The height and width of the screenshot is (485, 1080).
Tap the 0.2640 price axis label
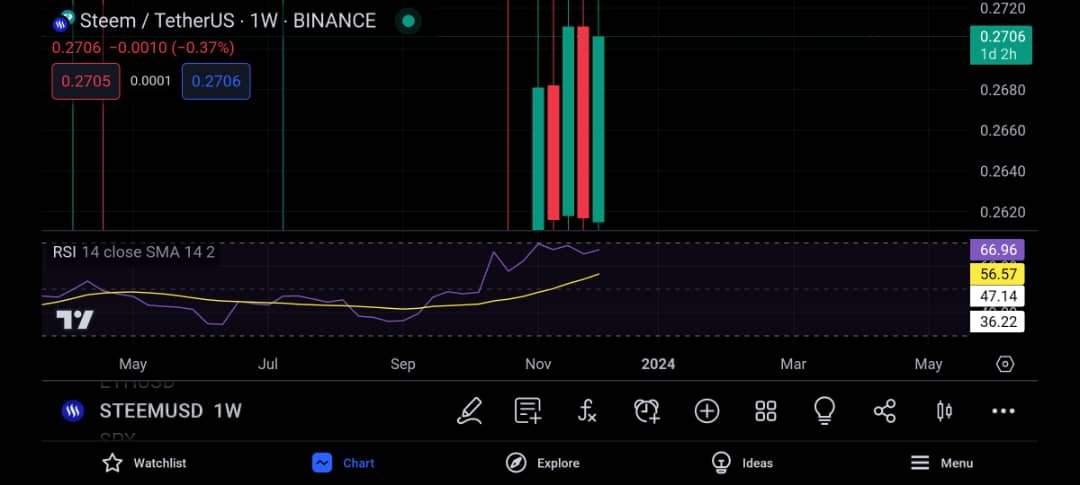1002,172
